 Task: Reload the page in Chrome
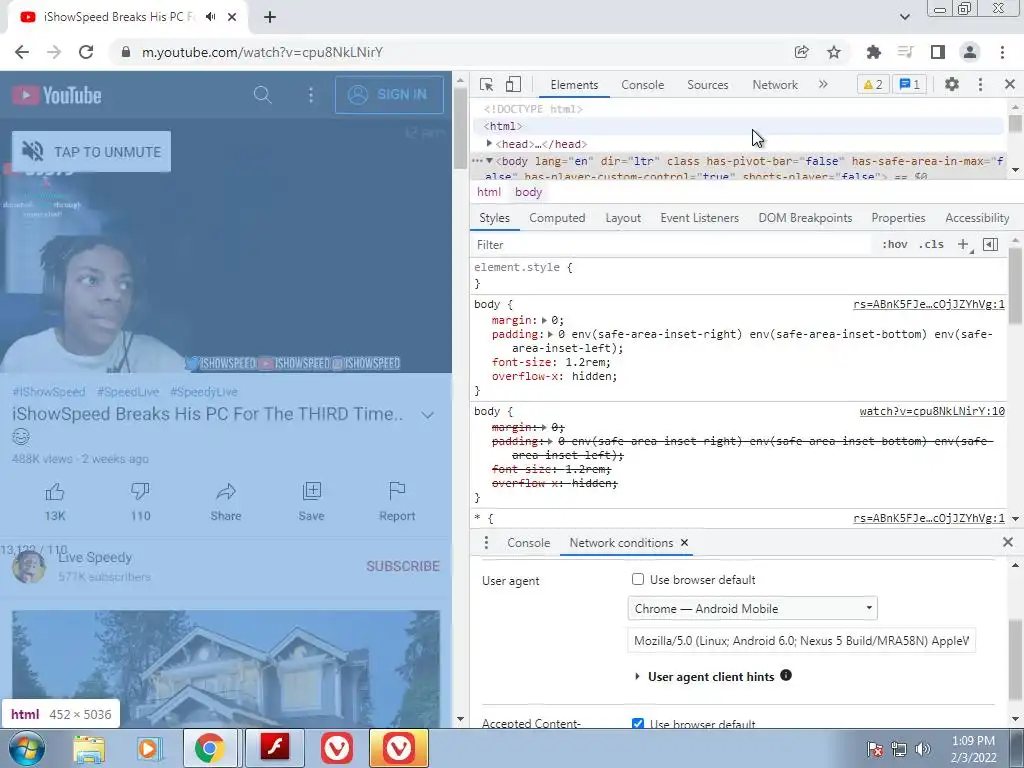pyautogui.click(x=86, y=52)
